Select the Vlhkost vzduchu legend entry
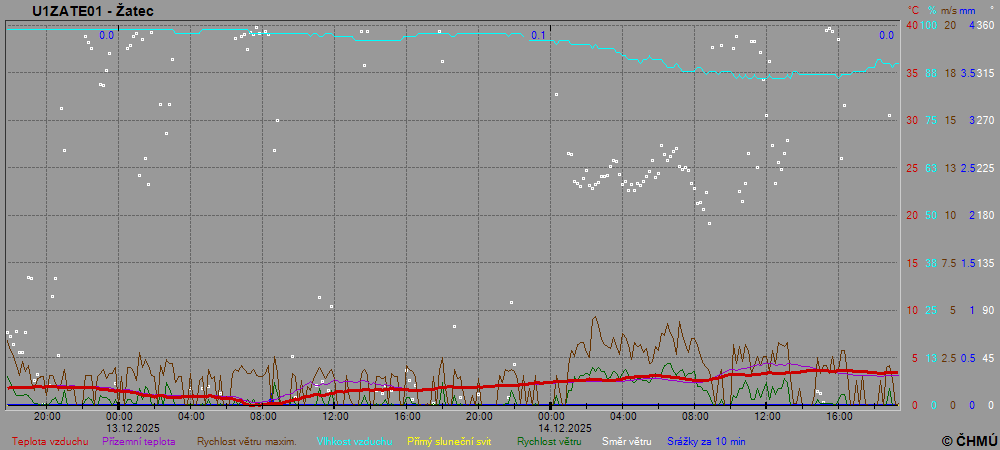Viewport: 1000px width, 450px height. (355, 441)
